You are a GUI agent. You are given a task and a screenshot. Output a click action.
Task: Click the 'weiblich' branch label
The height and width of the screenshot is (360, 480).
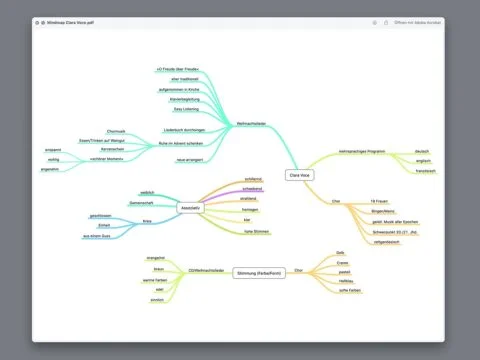147,193
